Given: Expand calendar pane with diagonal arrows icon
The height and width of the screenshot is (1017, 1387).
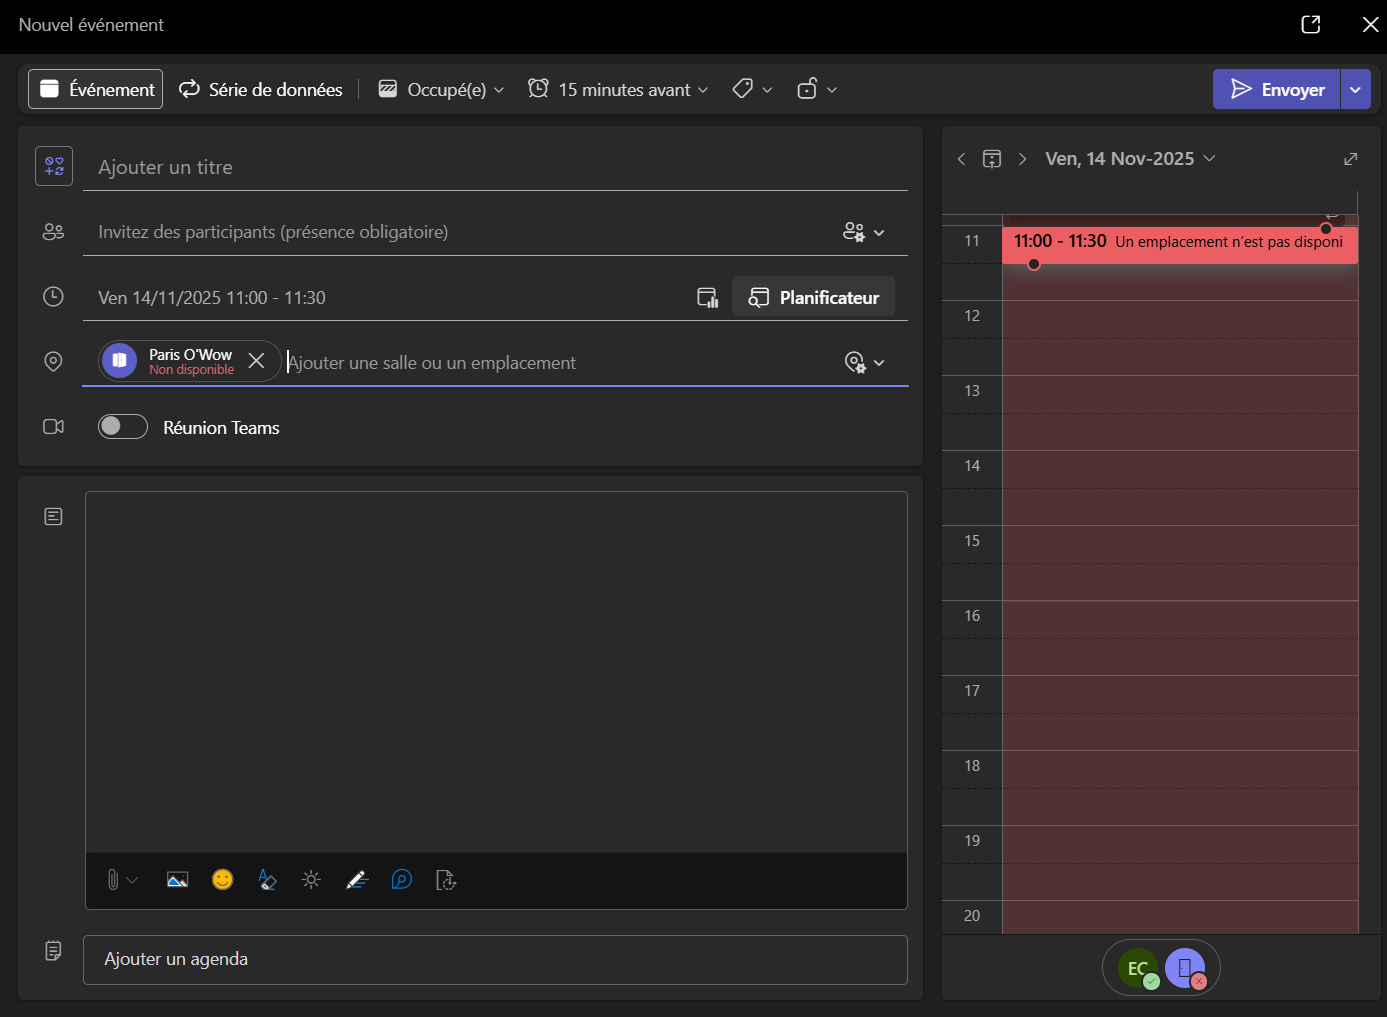Looking at the screenshot, I should coord(1350,159).
